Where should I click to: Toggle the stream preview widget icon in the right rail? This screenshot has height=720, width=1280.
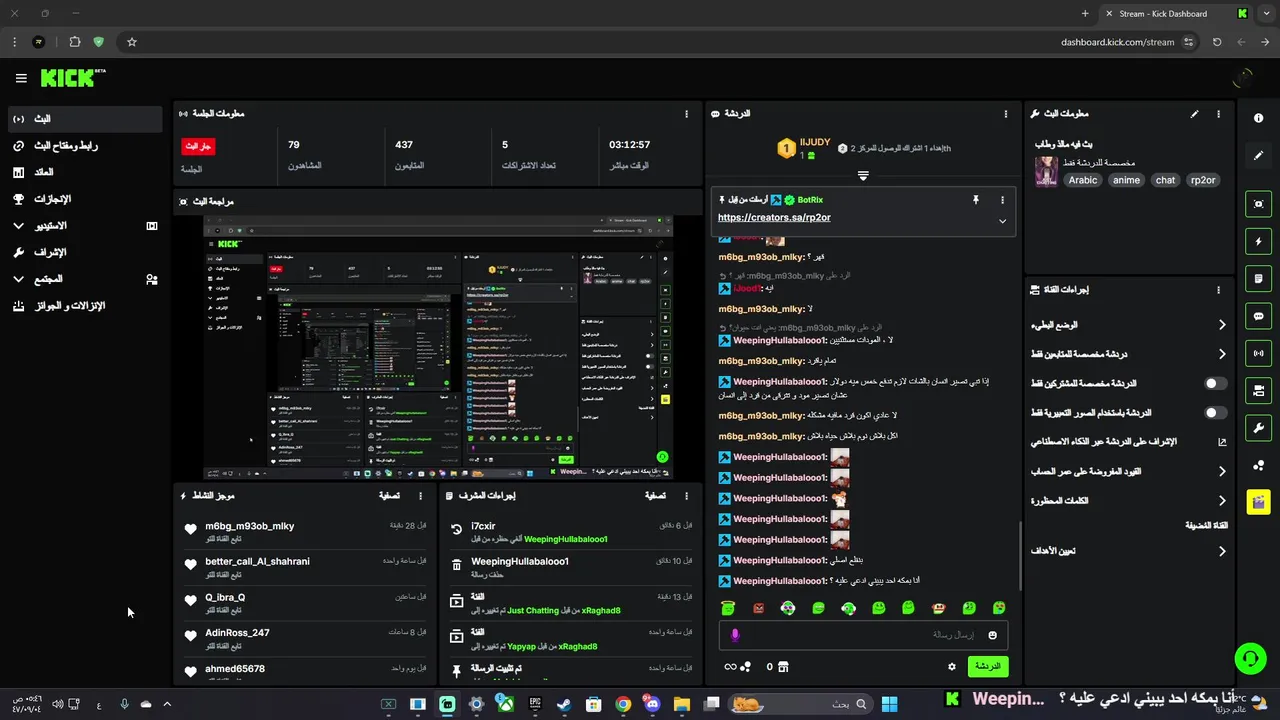click(1258, 204)
